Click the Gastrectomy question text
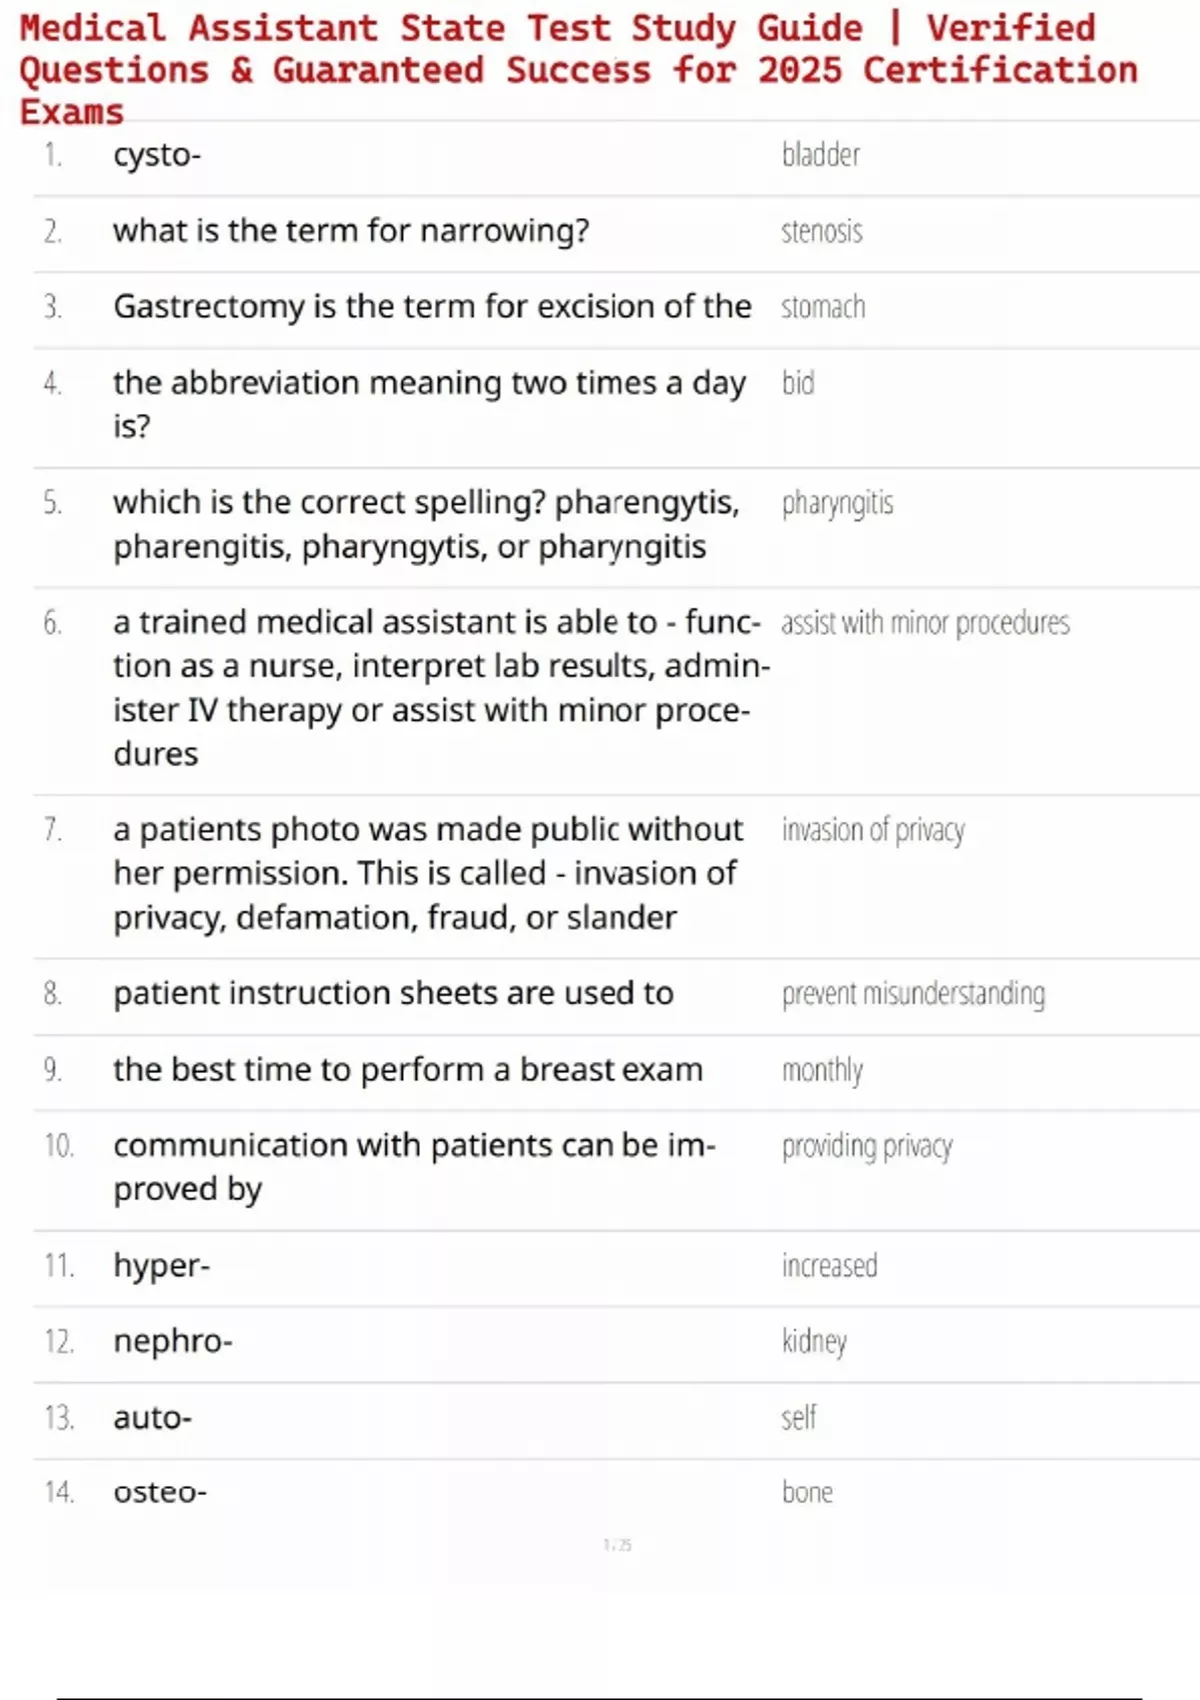This screenshot has height=1700, width=1200. [432, 307]
